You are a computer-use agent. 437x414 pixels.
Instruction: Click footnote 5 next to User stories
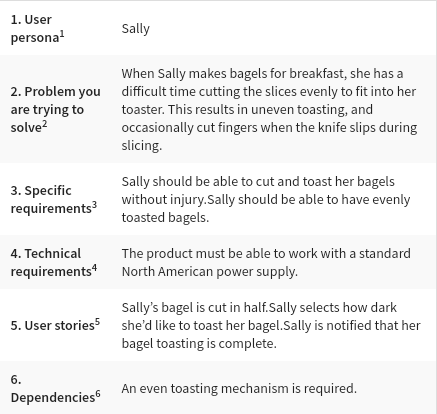[97, 322]
